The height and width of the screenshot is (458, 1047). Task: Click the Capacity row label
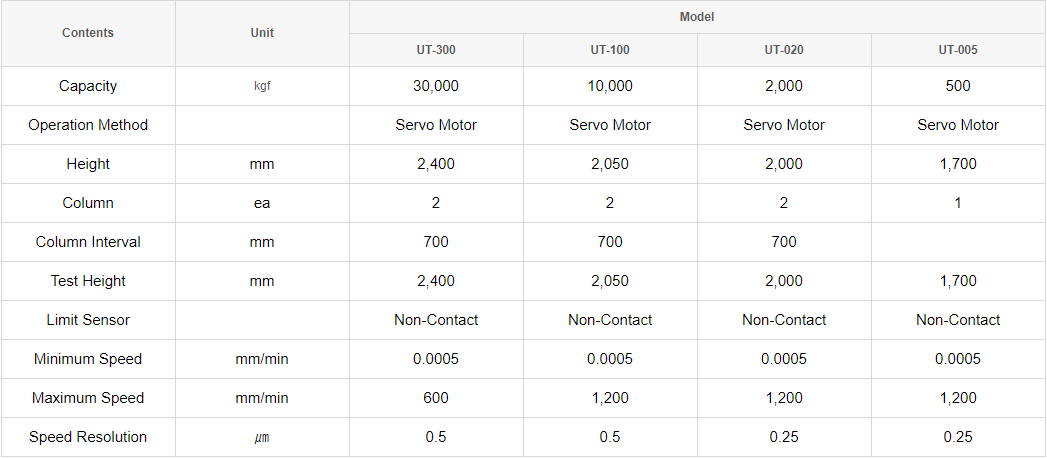pyautogui.click(x=88, y=86)
